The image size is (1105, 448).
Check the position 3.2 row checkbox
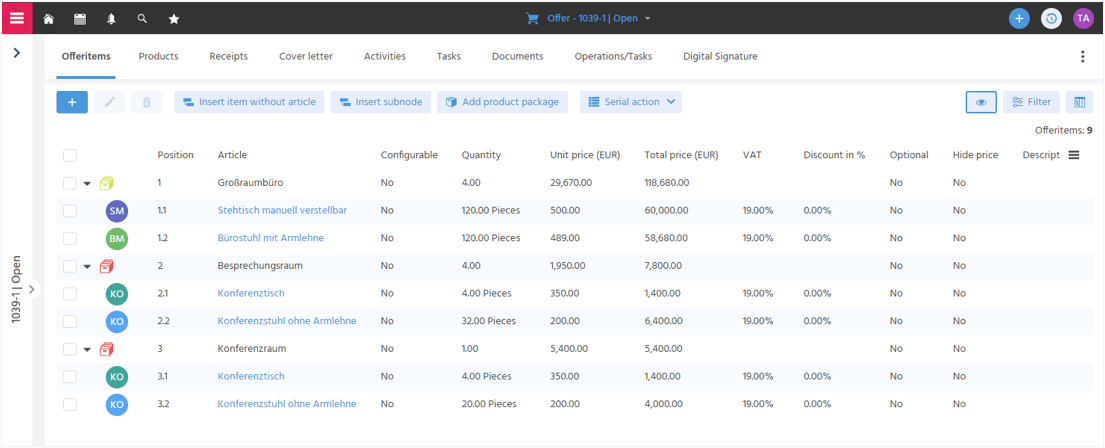(70, 405)
